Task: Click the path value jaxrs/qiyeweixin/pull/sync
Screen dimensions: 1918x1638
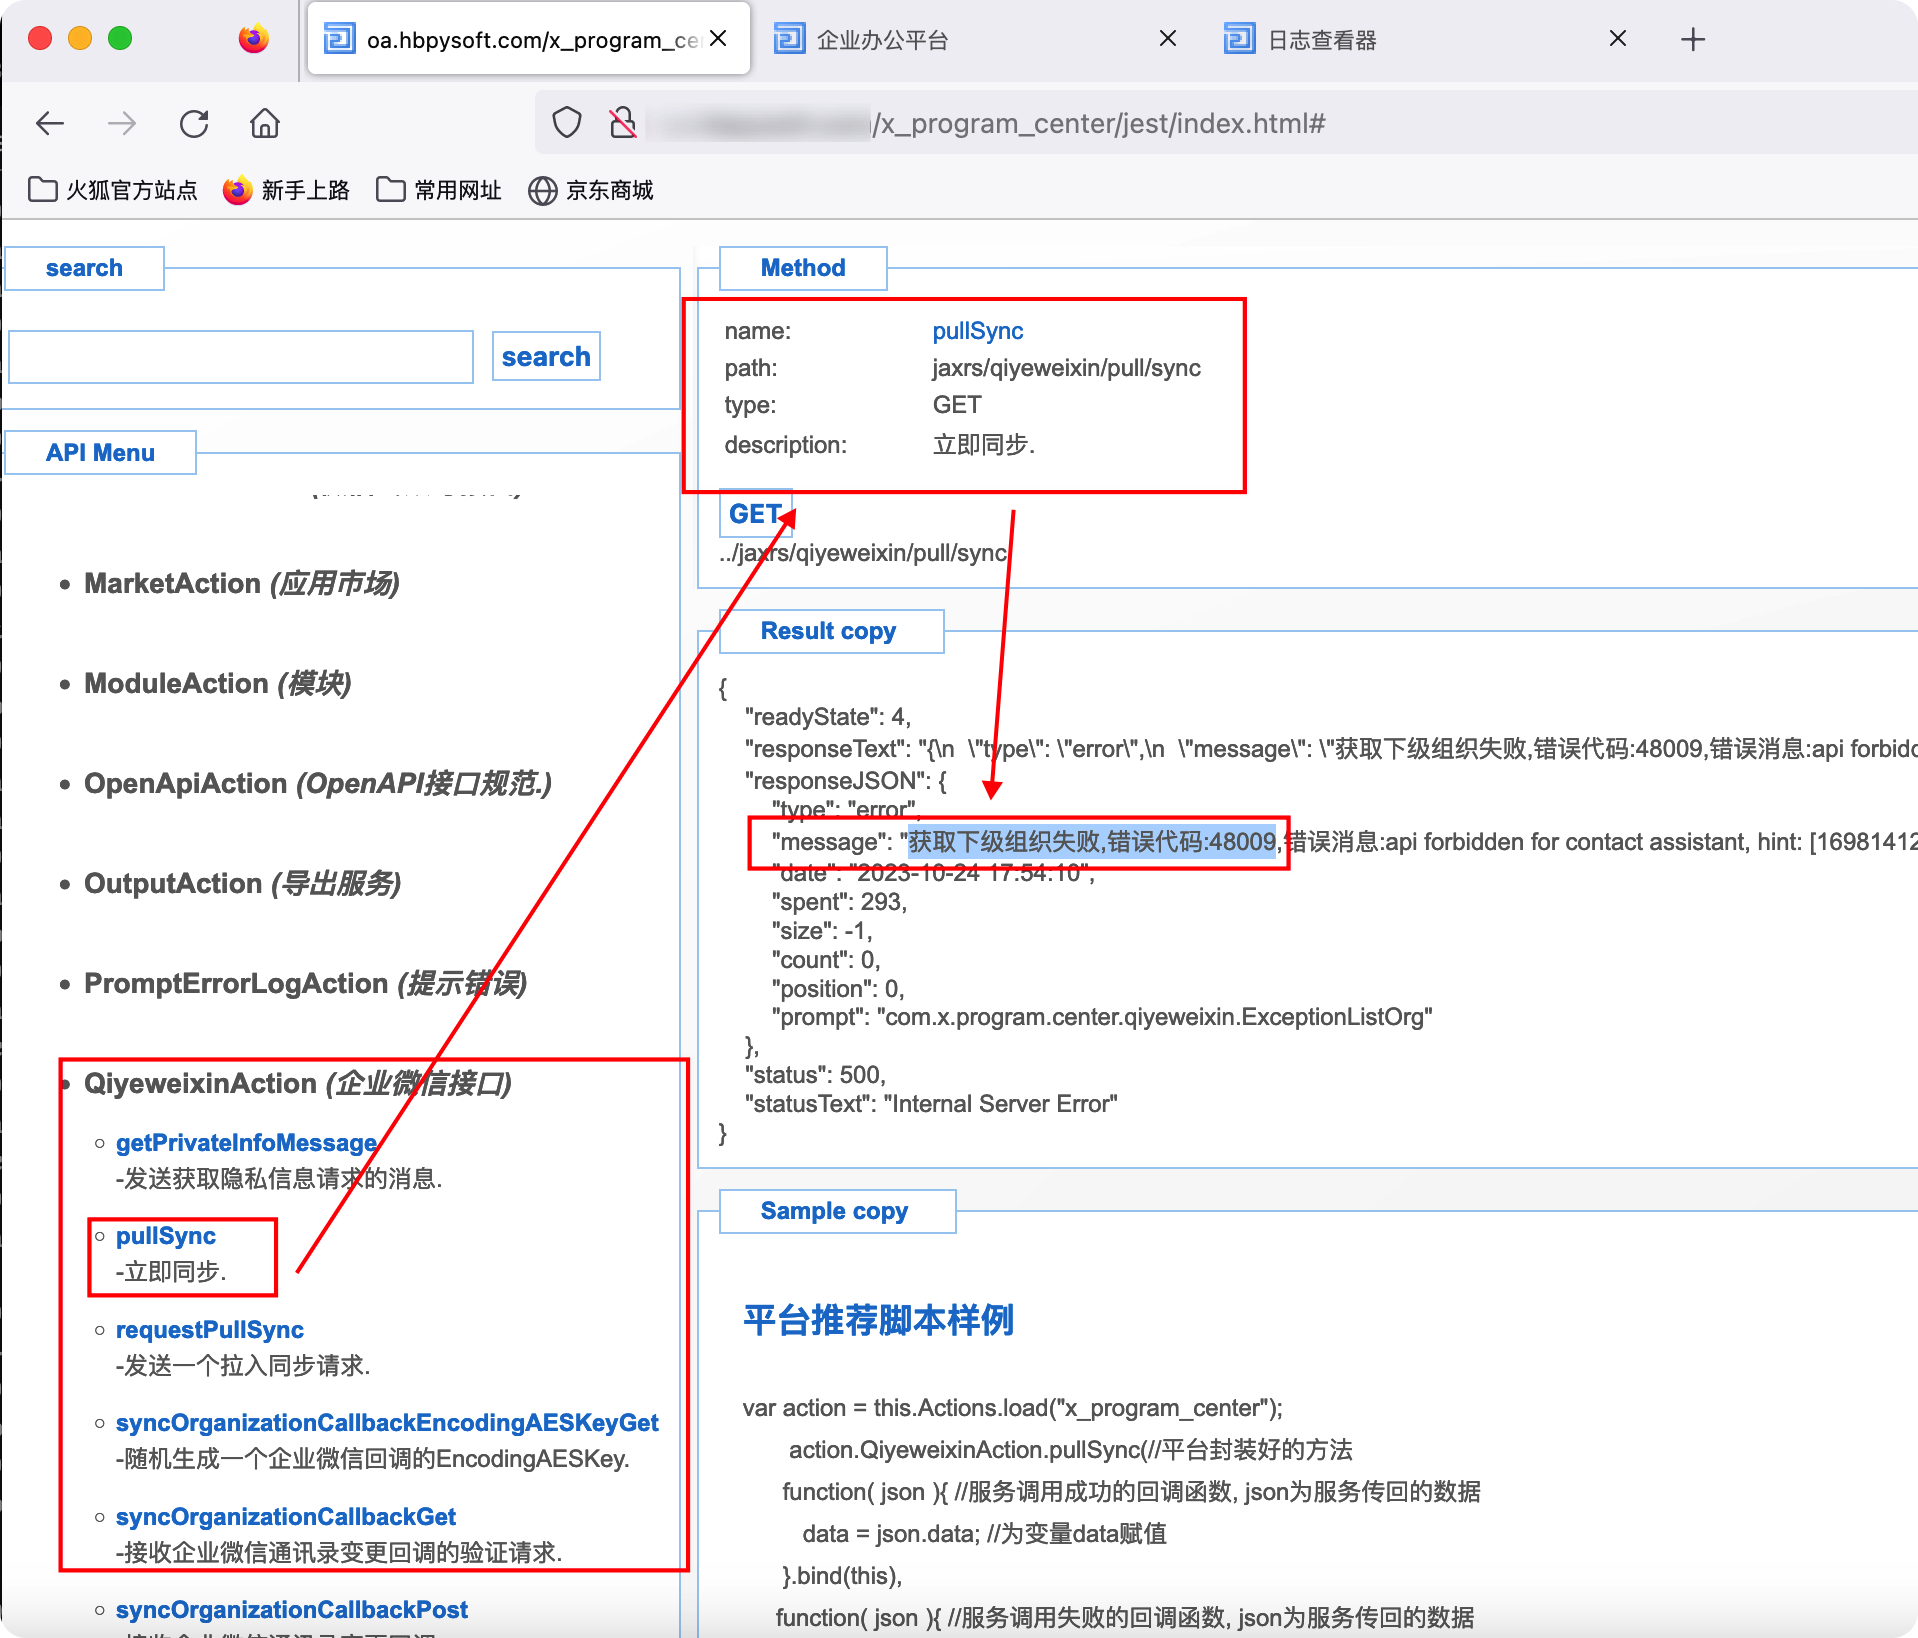Action: (x=1067, y=368)
